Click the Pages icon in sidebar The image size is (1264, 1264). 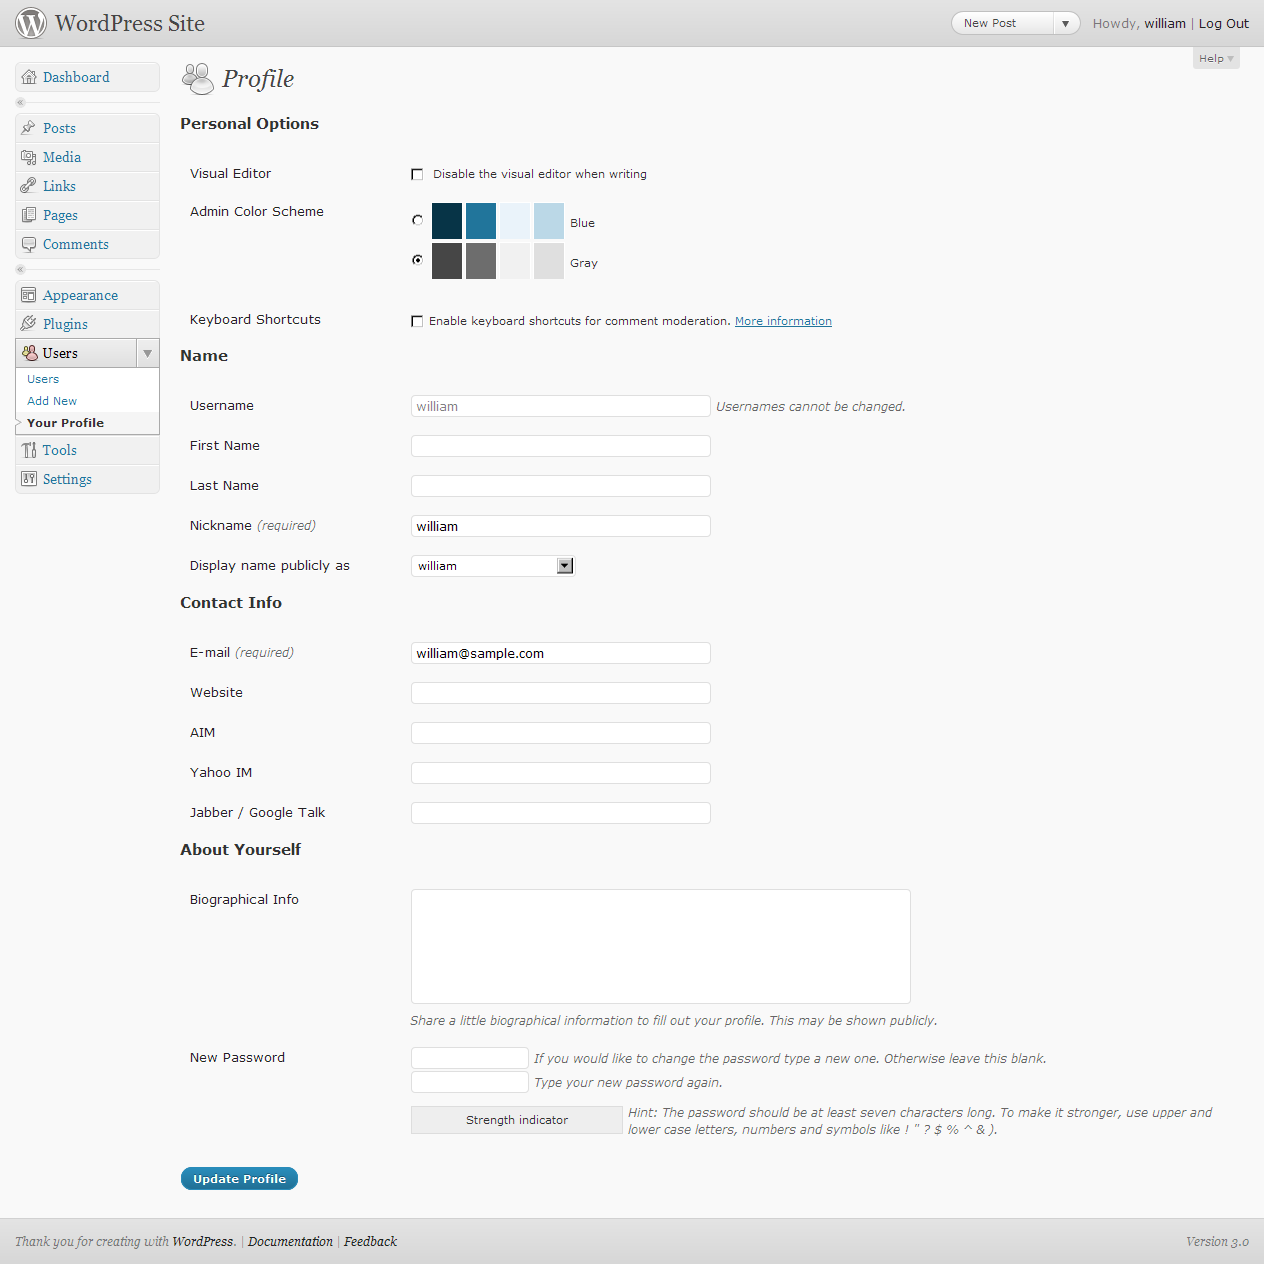coord(29,215)
